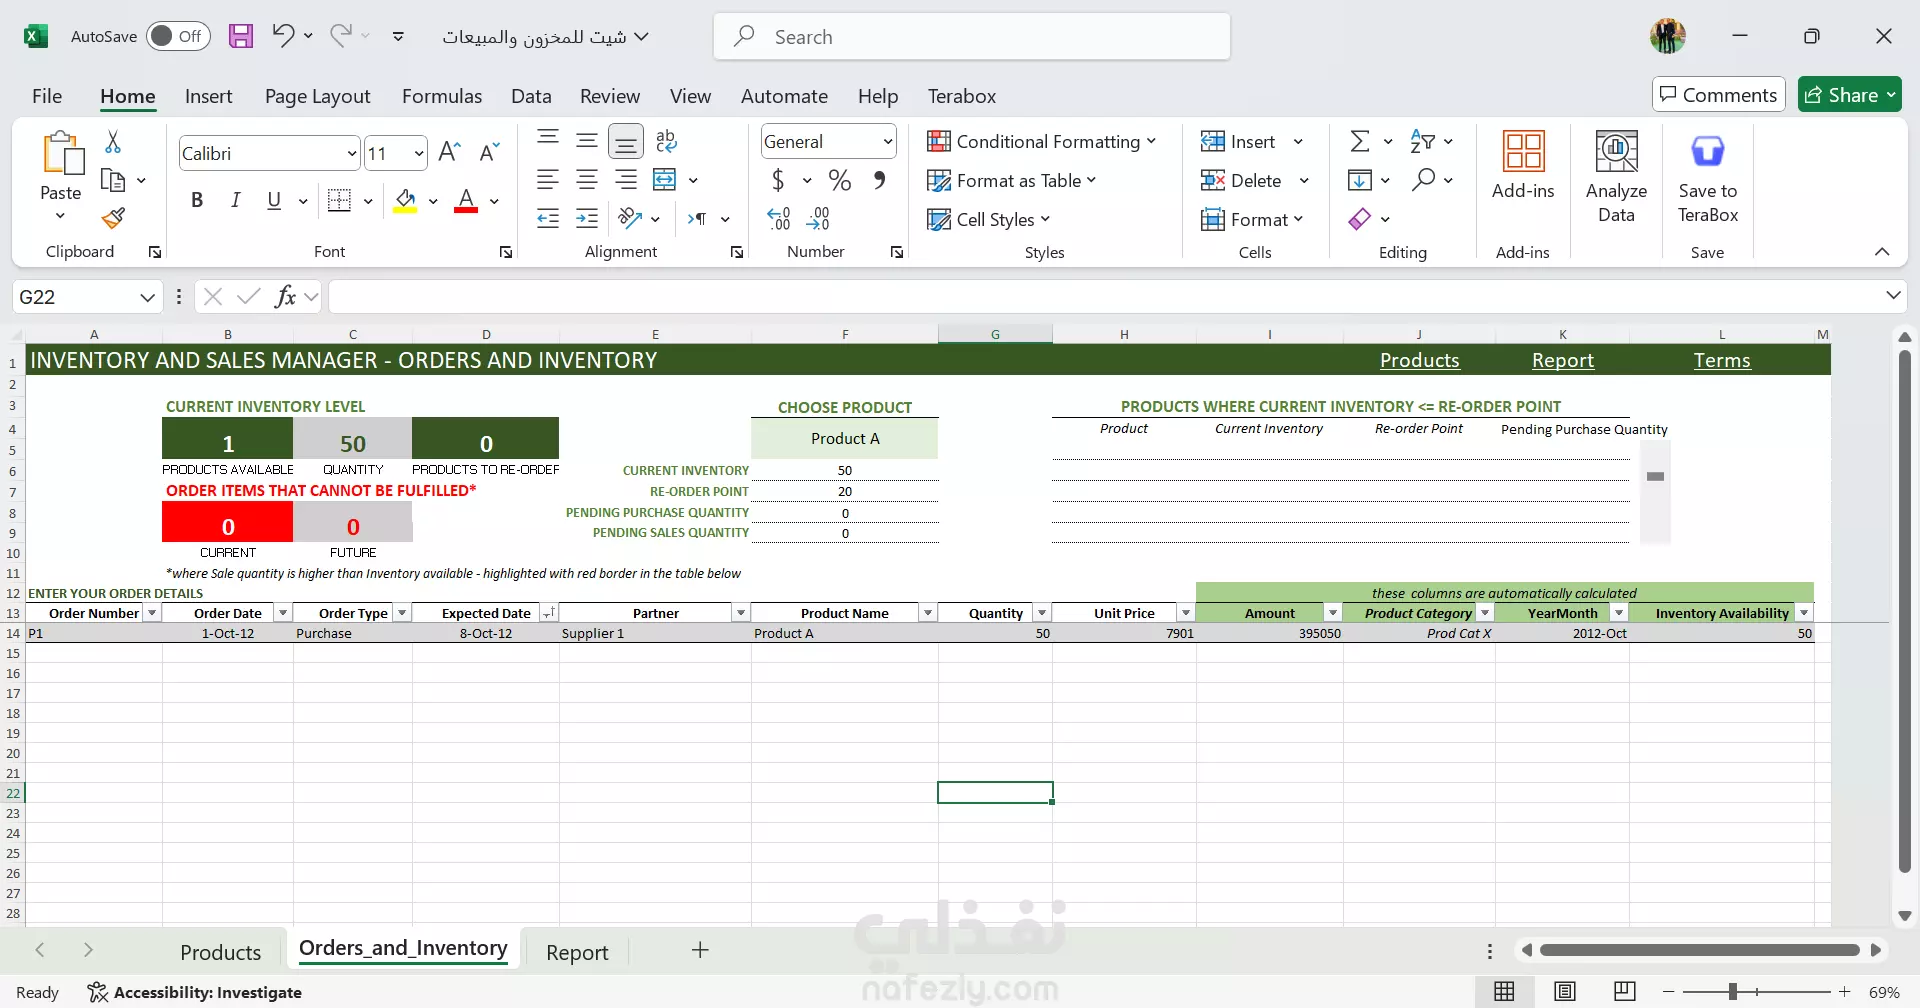Click the Comments button
The width and height of the screenshot is (1920, 1008).
tap(1718, 95)
